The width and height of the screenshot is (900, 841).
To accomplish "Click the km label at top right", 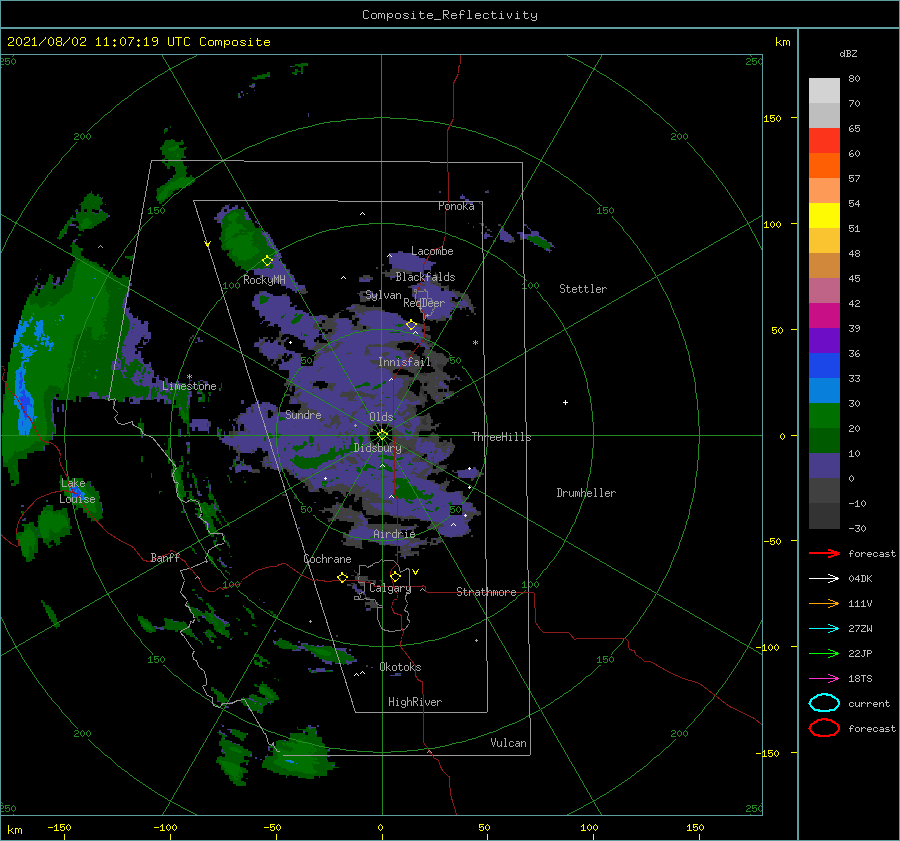I will click(x=782, y=42).
